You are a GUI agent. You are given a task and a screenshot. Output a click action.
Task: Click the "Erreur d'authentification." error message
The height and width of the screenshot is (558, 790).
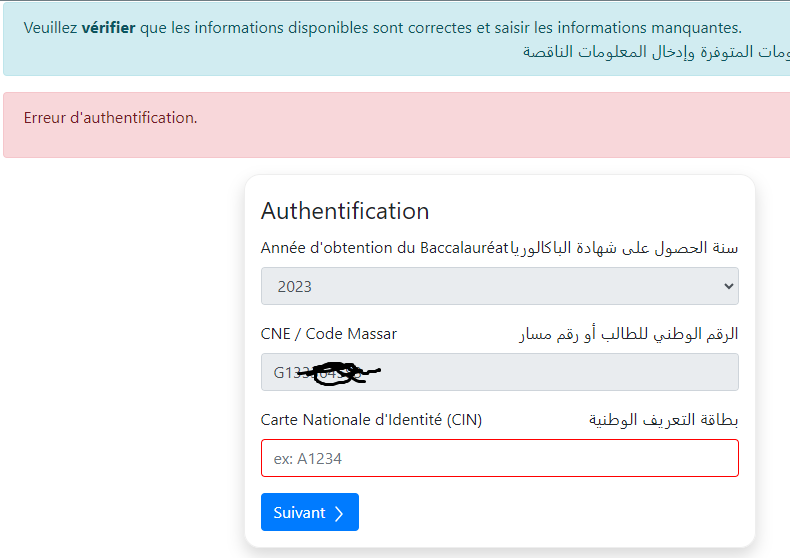tap(111, 118)
